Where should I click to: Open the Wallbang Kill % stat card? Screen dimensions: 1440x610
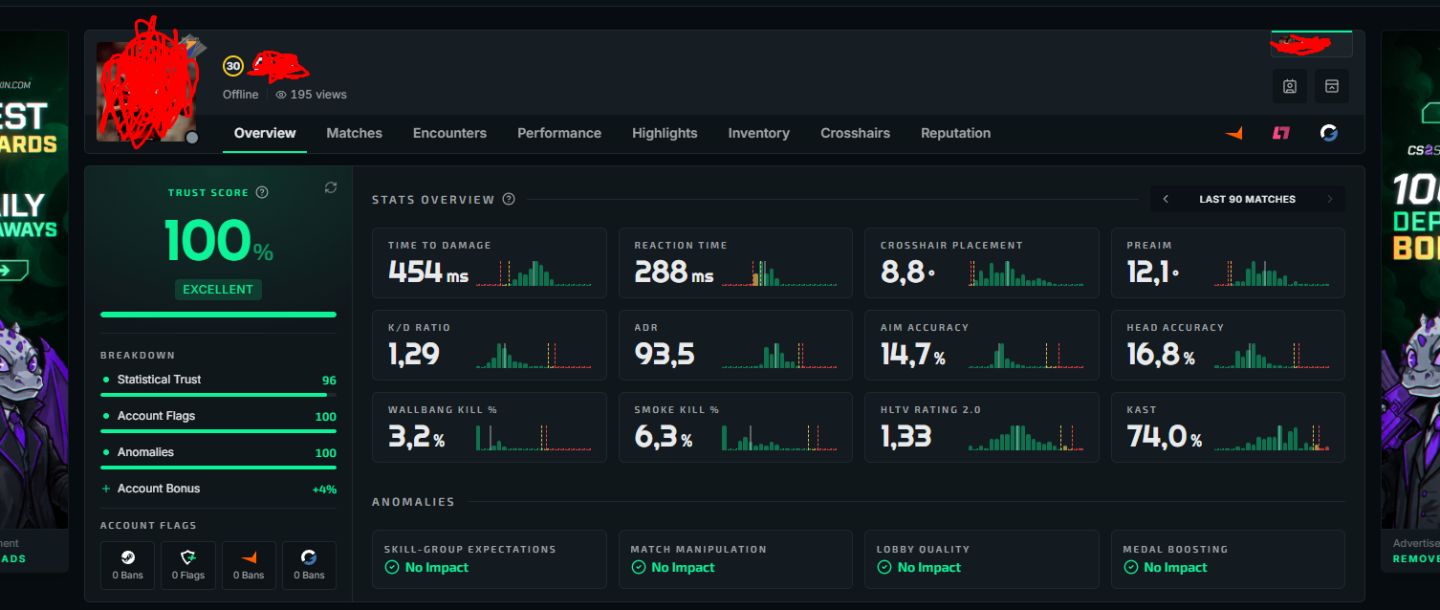[489, 427]
